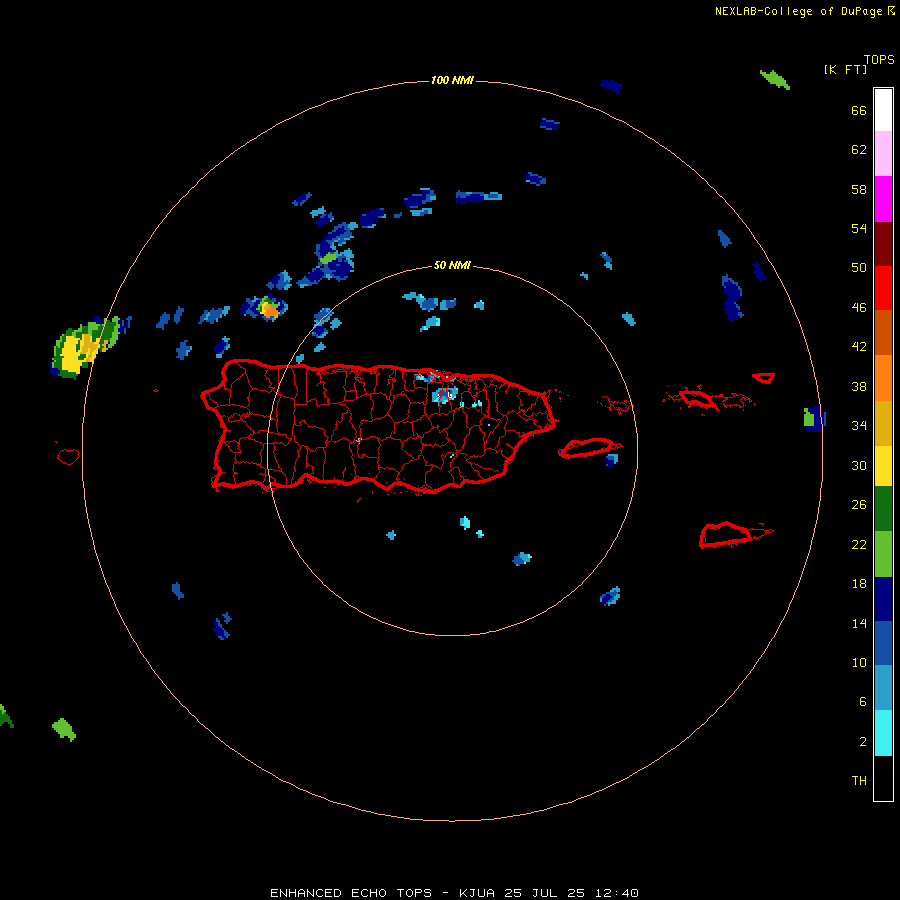Pick the dark orange legend swatch
This screenshot has width=900, height=900.
tap(883, 333)
